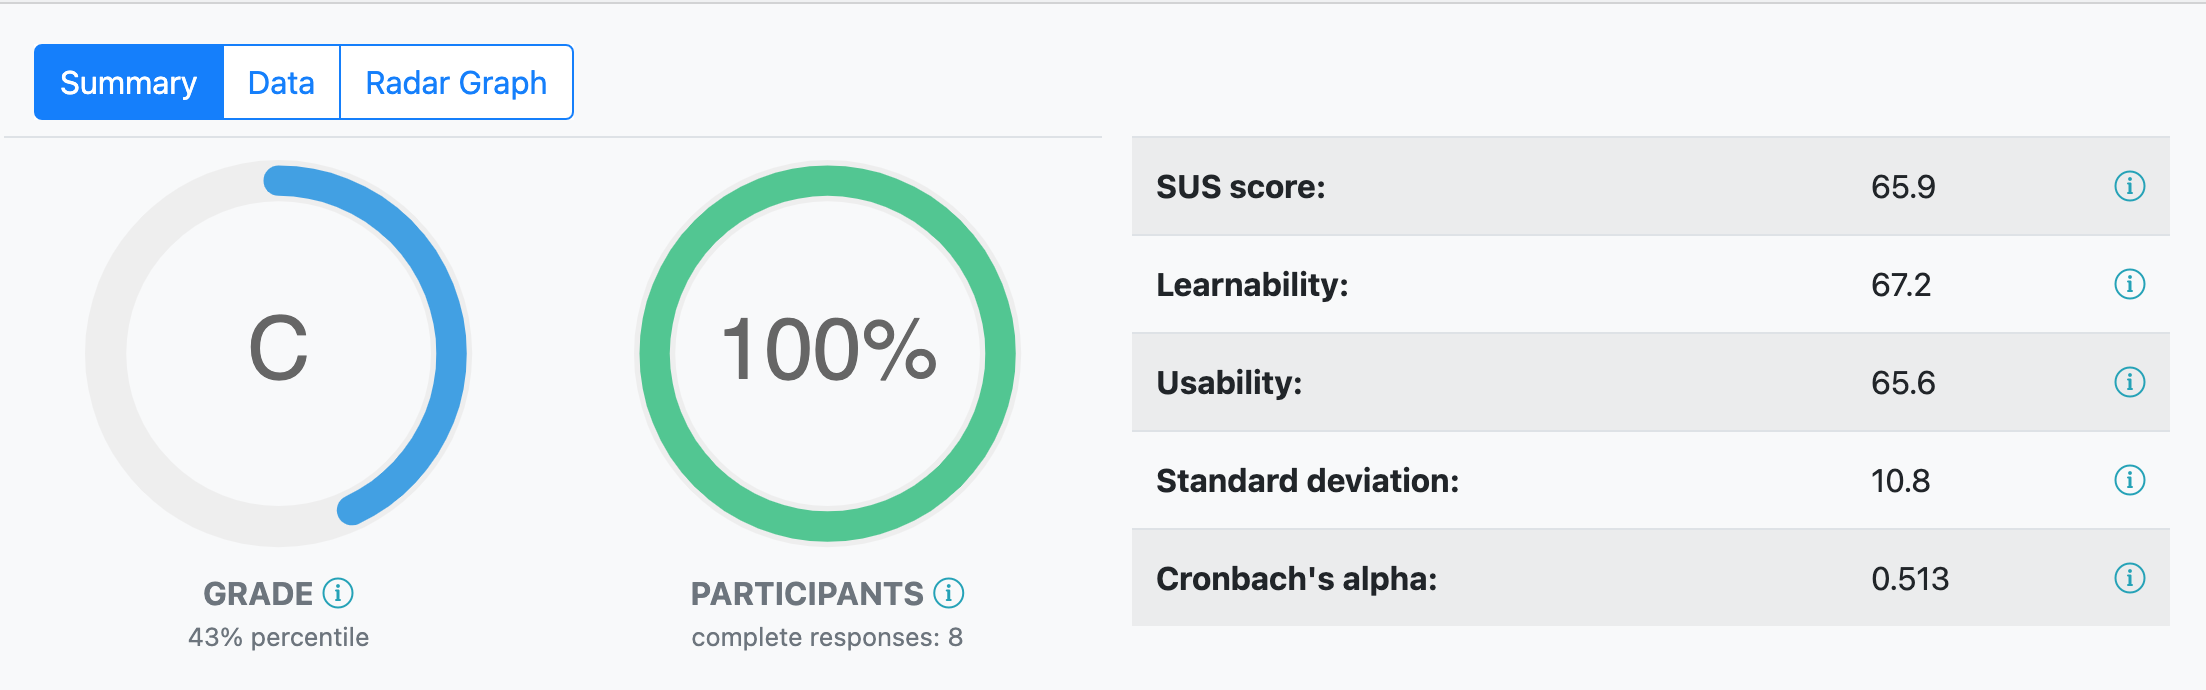Open the Usability row info icon
The image size is (2206, 690).
click(x=2129, y=382)
